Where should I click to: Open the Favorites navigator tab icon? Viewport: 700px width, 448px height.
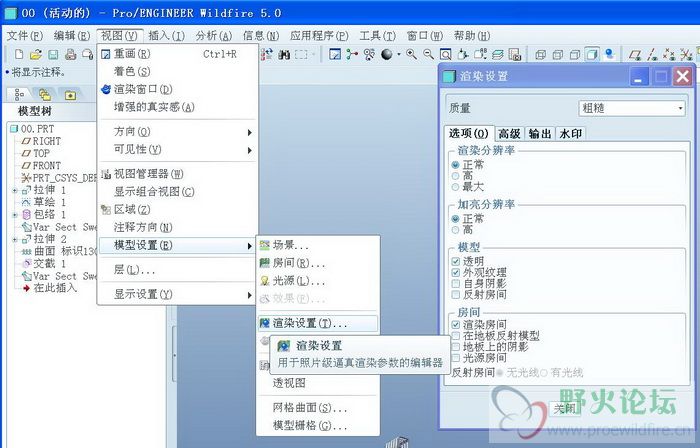tap(71, 95)
